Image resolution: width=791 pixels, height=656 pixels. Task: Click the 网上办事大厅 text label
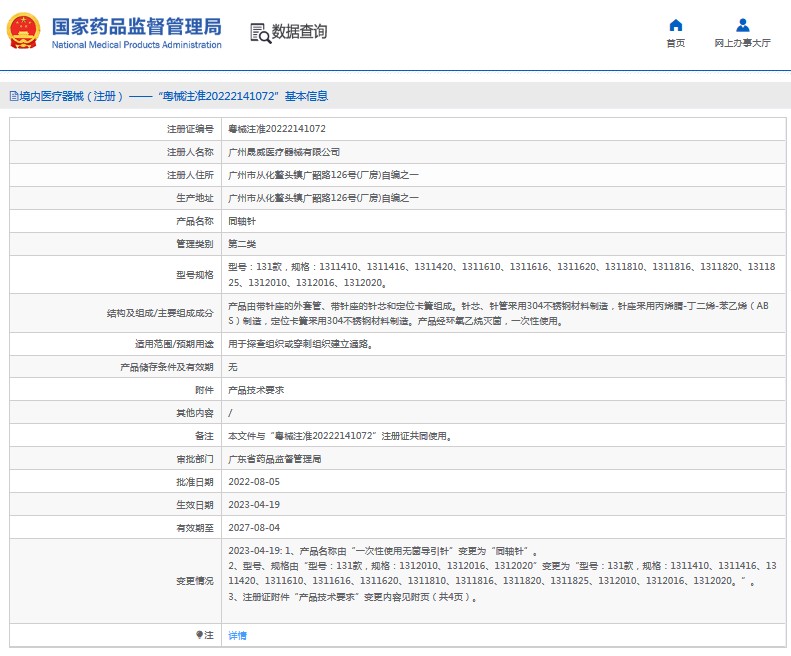point(742,43)
